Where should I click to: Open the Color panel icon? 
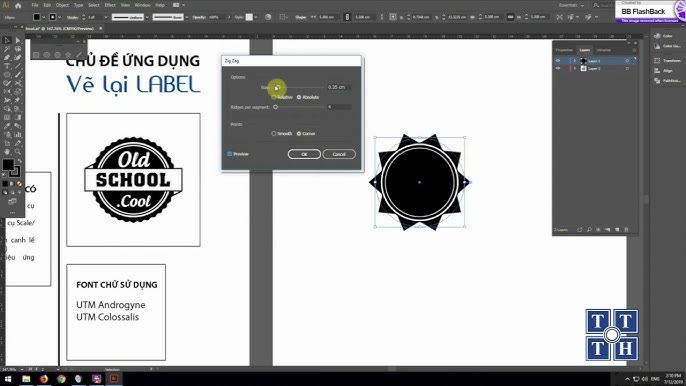(x=657, y=36)
